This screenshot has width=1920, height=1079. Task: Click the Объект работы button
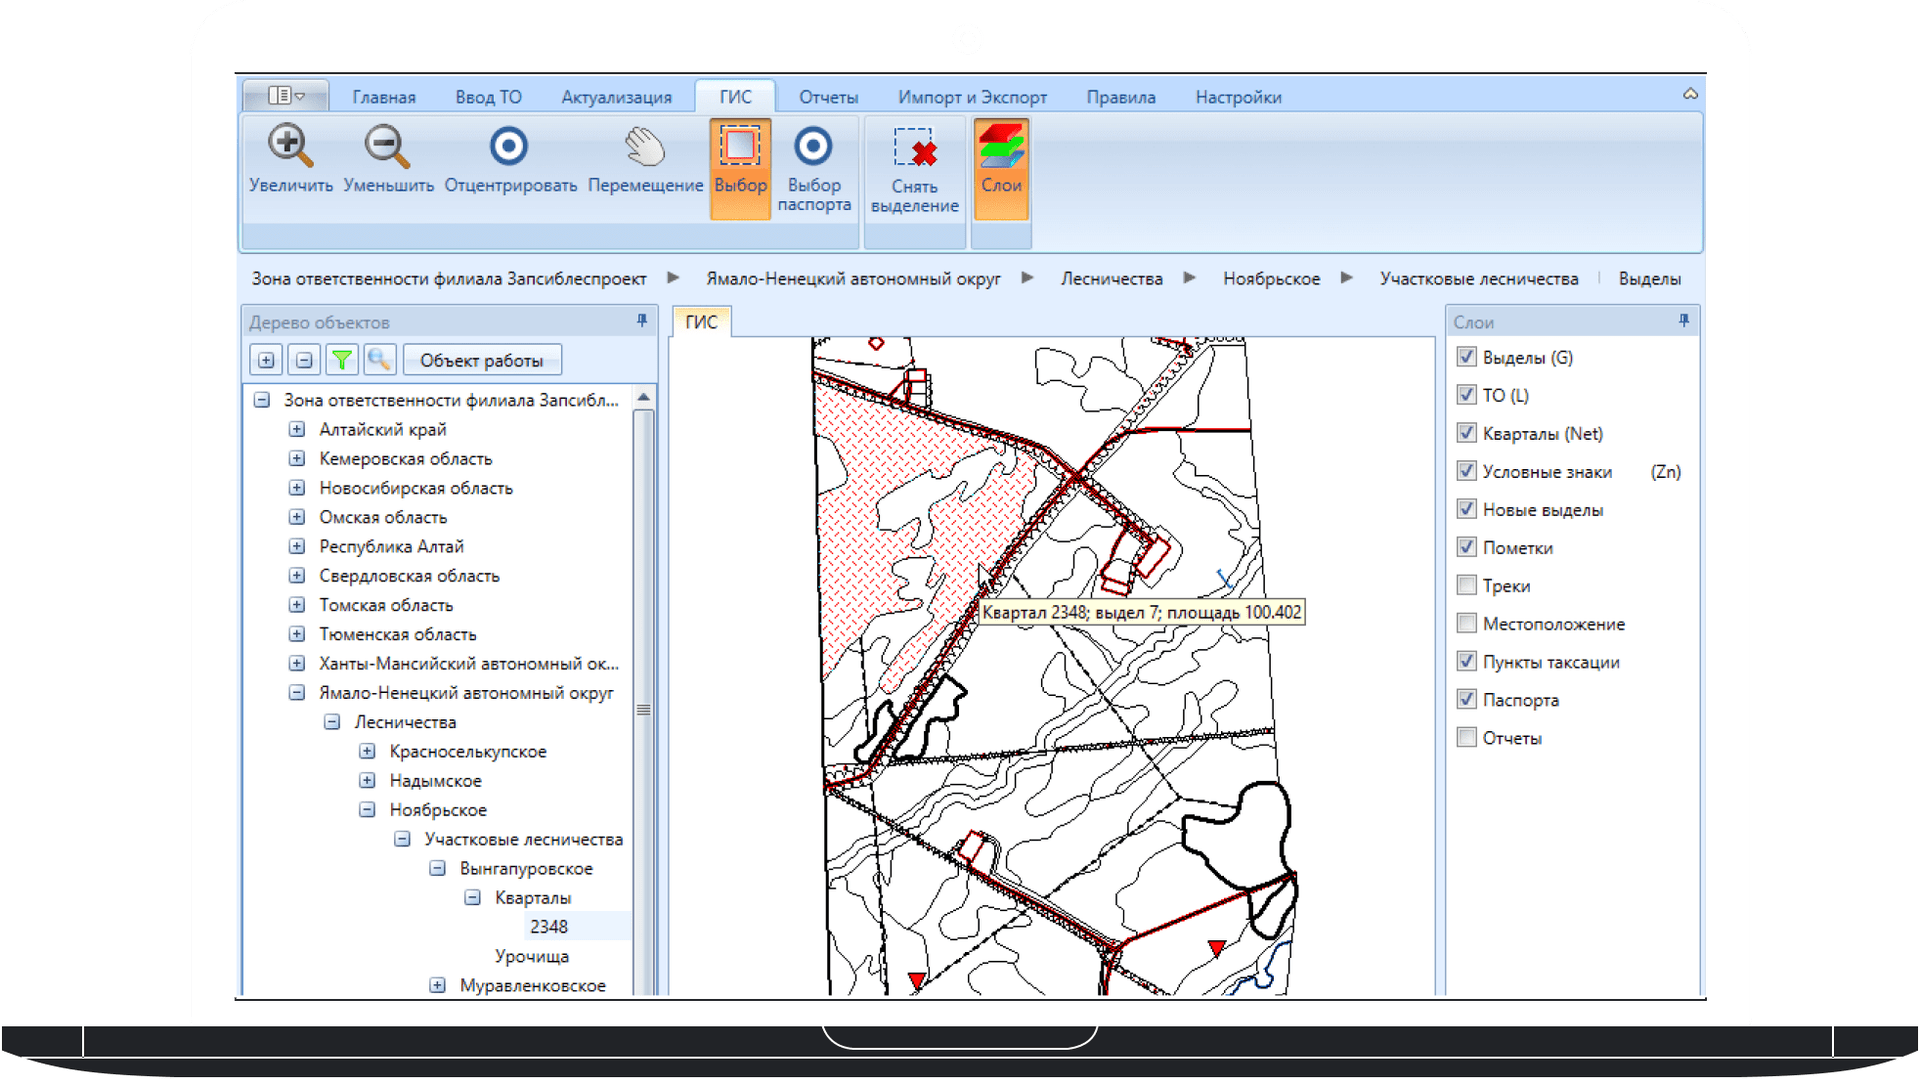tap(482, 360)
